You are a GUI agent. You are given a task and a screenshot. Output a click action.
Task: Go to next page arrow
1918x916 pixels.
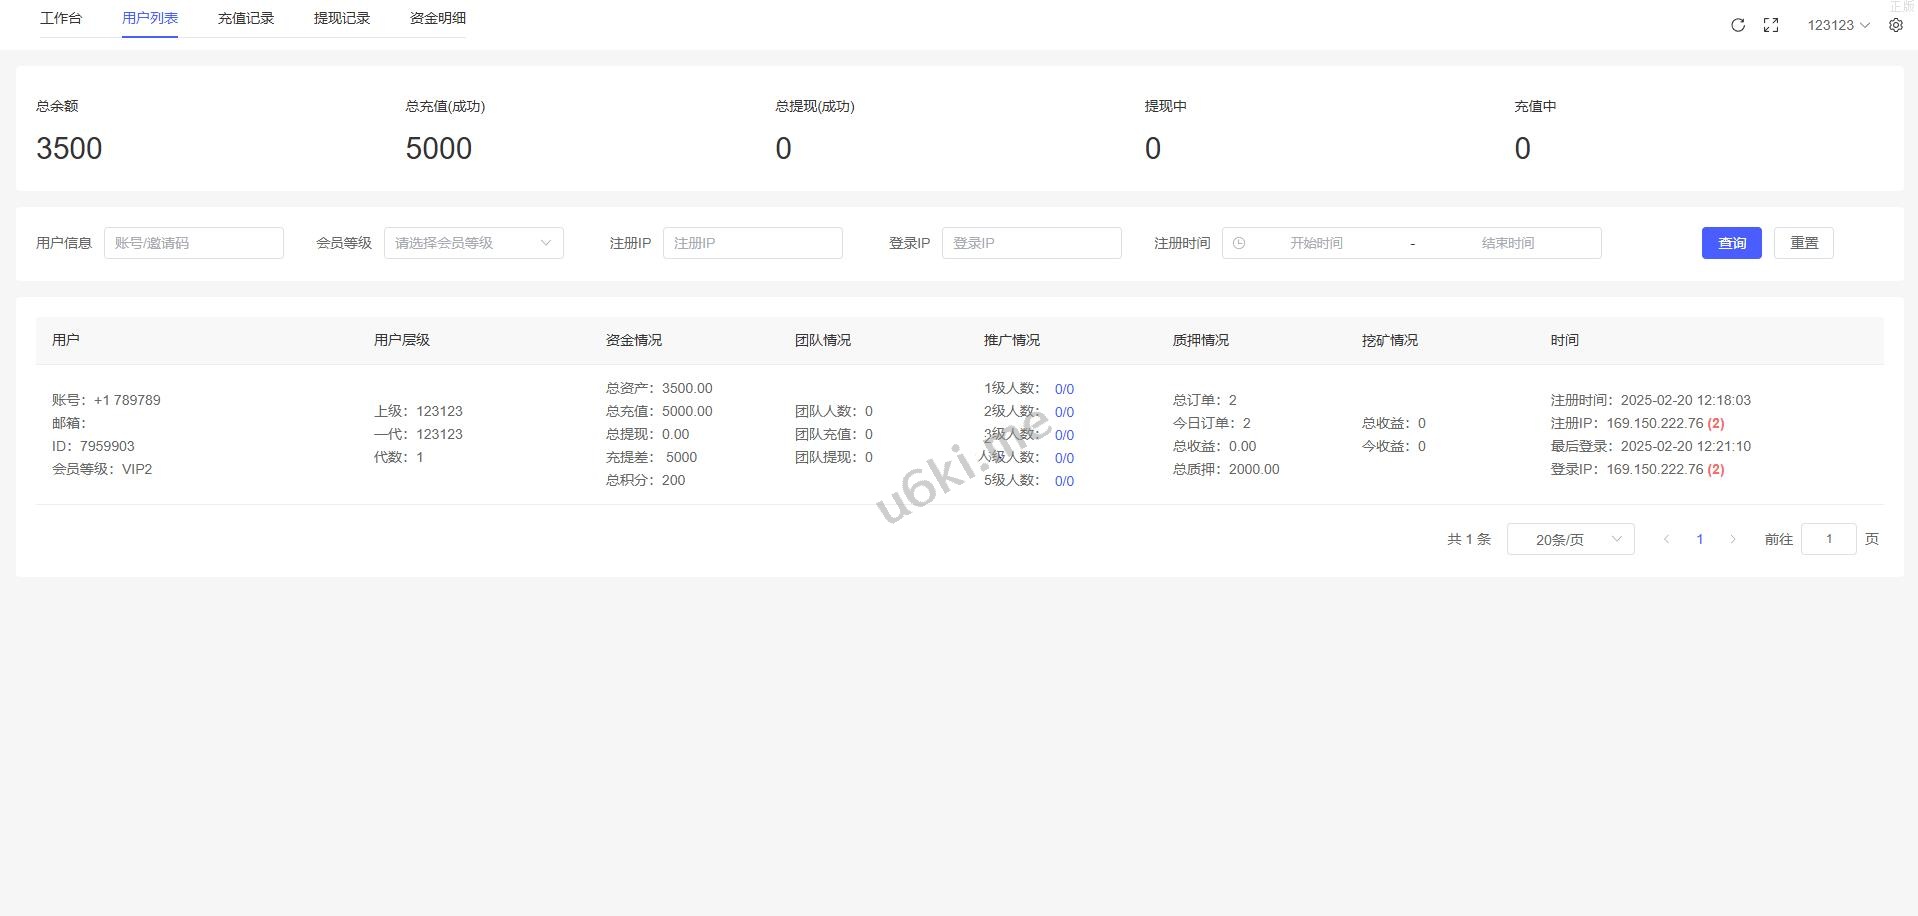[1733, 539]
